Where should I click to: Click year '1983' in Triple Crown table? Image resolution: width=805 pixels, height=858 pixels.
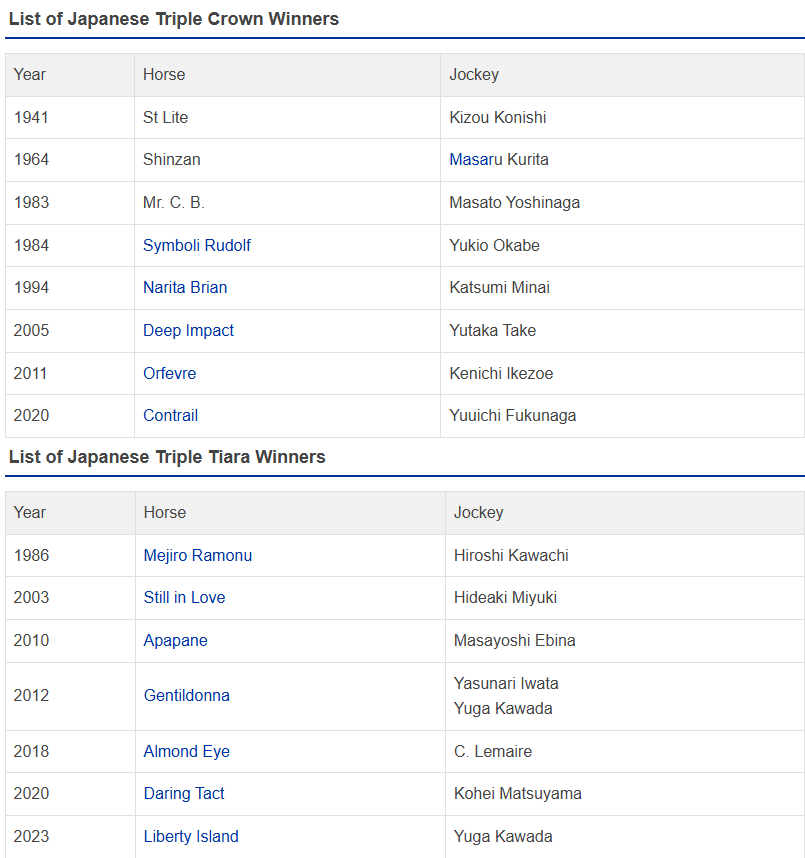pyautogui.click(x=31, y=202)
